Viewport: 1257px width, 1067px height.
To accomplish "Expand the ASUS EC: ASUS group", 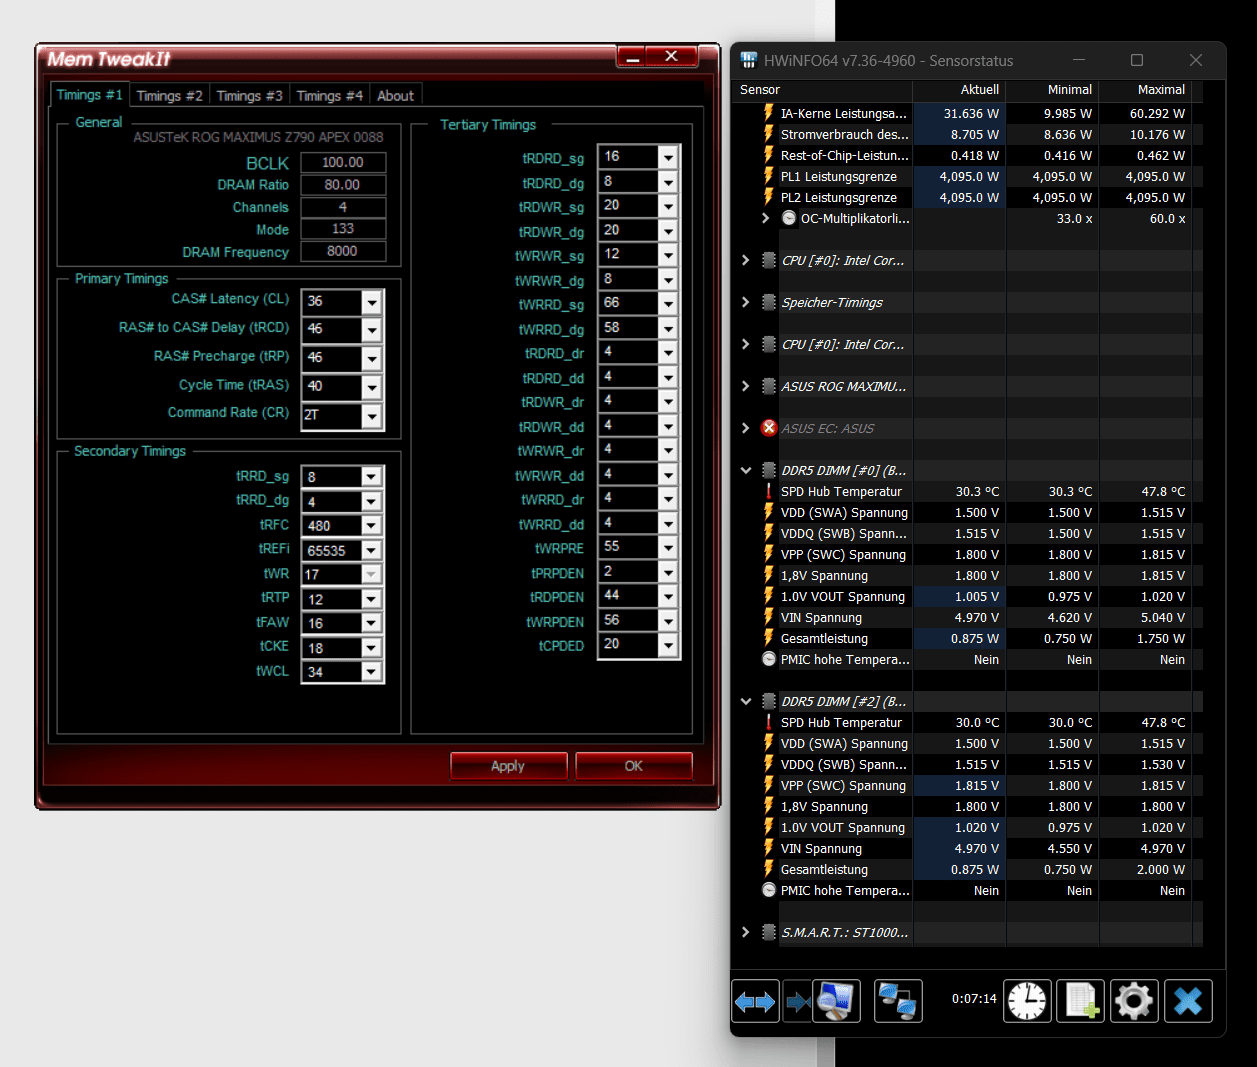I will (746, 428).
